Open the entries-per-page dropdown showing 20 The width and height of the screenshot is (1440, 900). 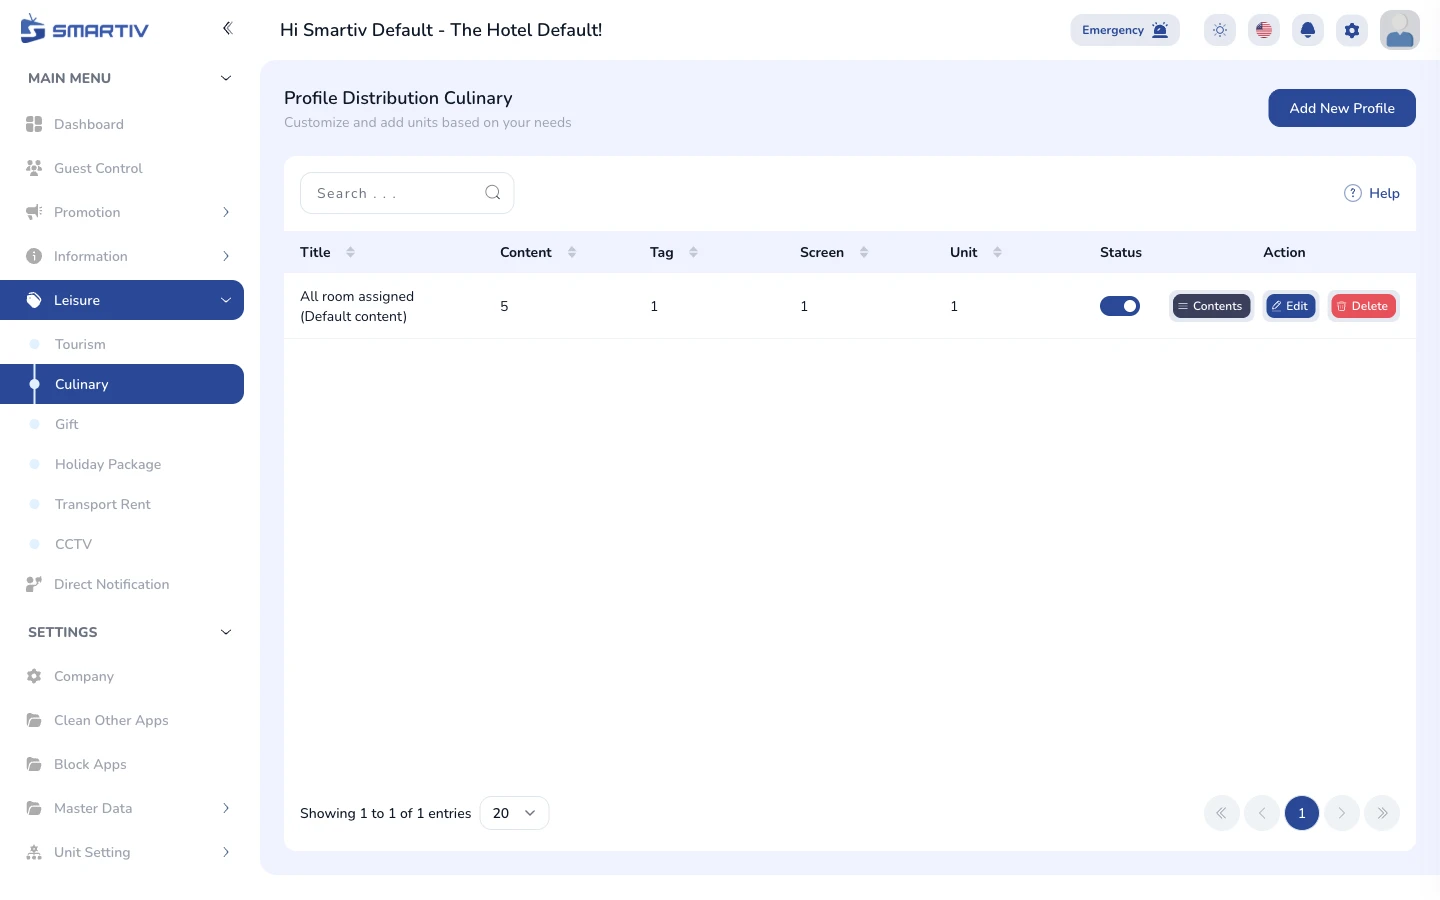(x=514, y=813)
